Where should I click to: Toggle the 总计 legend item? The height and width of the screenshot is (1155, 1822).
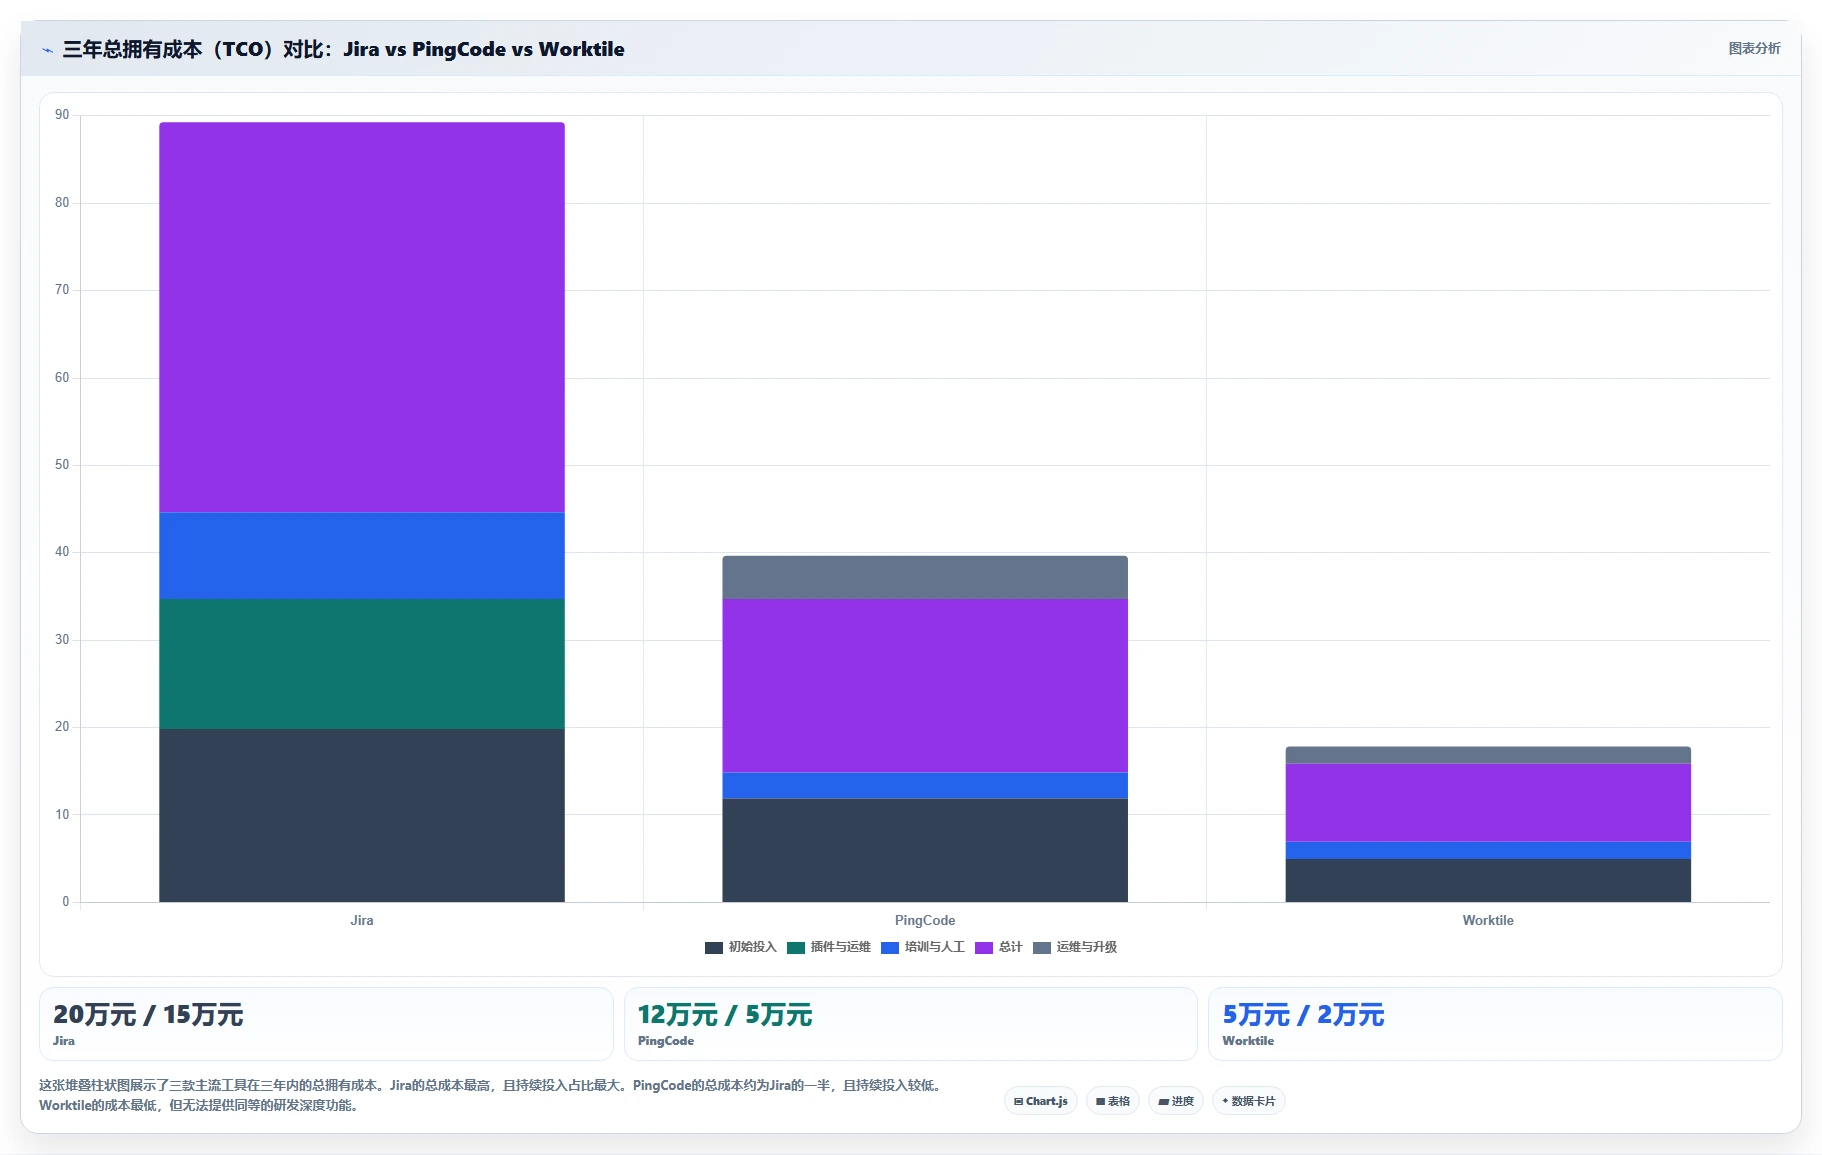pos(999,947)
